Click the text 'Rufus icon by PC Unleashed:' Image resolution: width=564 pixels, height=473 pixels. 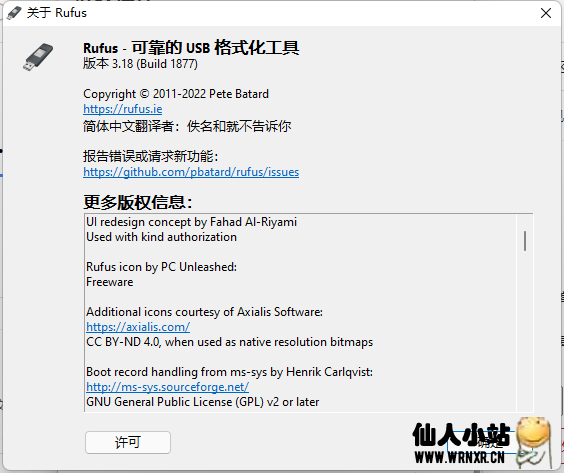(x=162, y=267)
